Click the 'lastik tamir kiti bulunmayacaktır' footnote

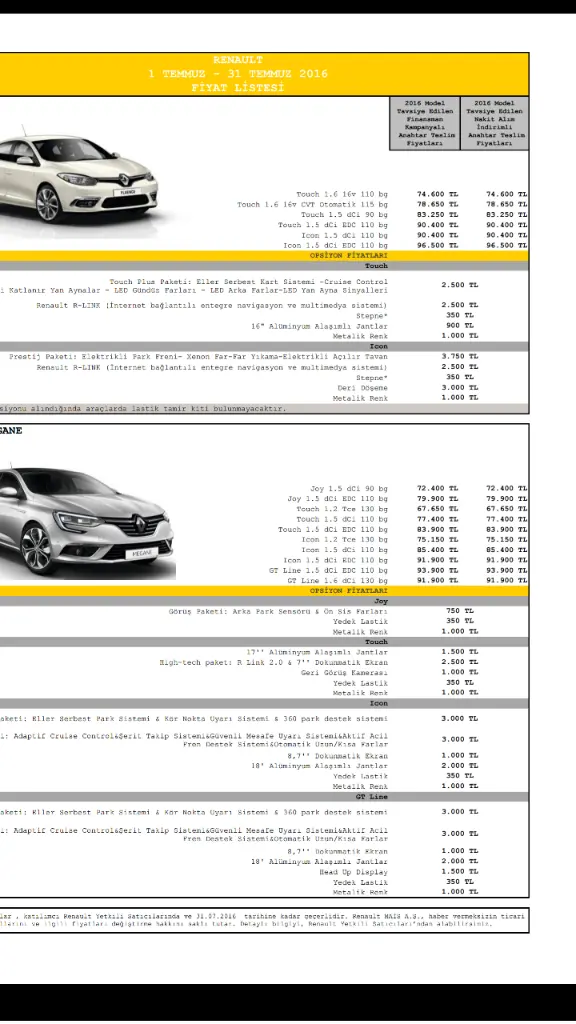(x=143, y=409)
